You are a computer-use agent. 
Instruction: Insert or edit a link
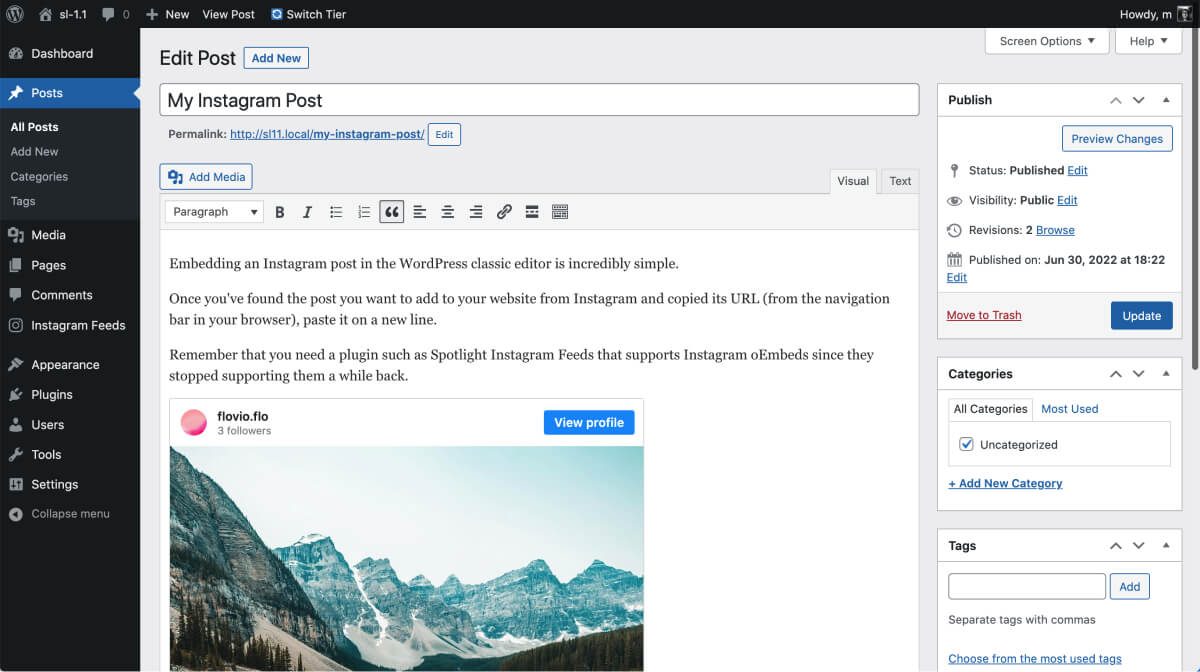504,212
